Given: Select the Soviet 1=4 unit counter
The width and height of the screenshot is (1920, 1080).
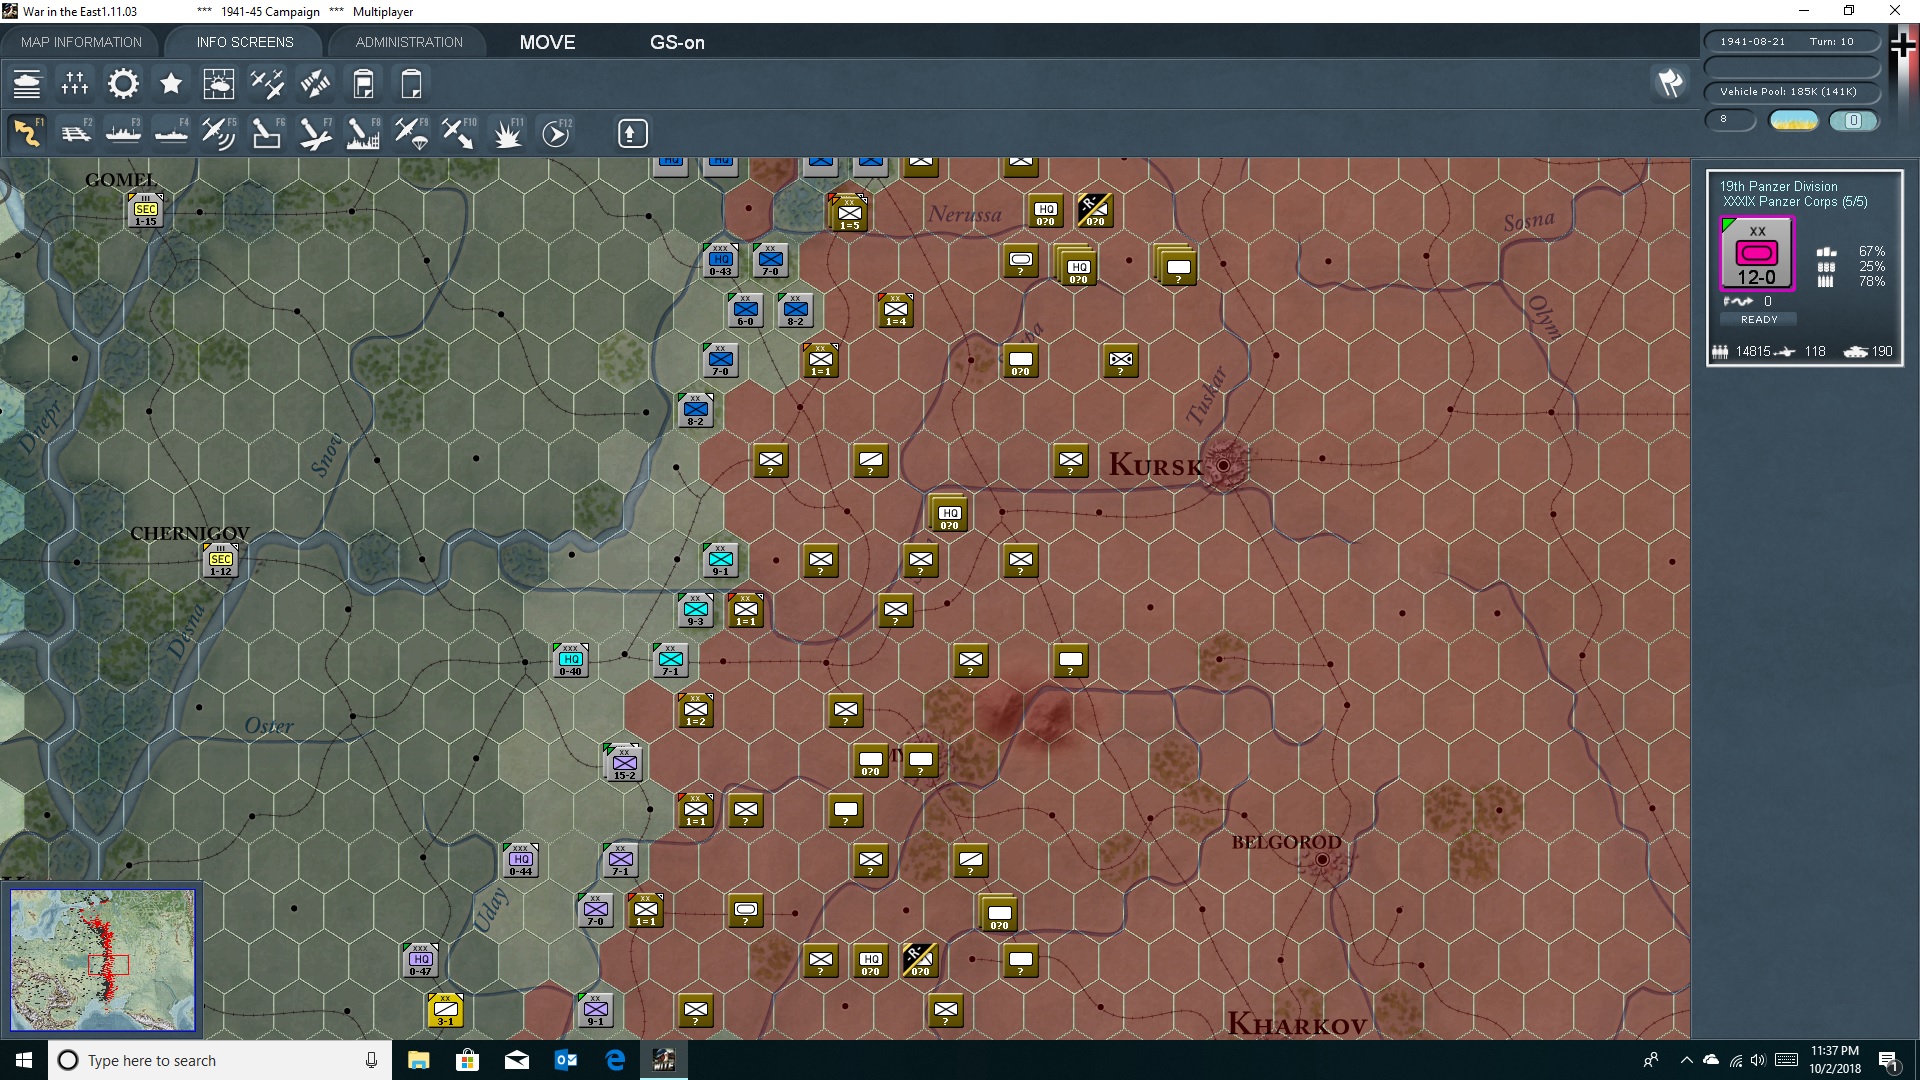Looking at the screenshot, I should (895, 310).
